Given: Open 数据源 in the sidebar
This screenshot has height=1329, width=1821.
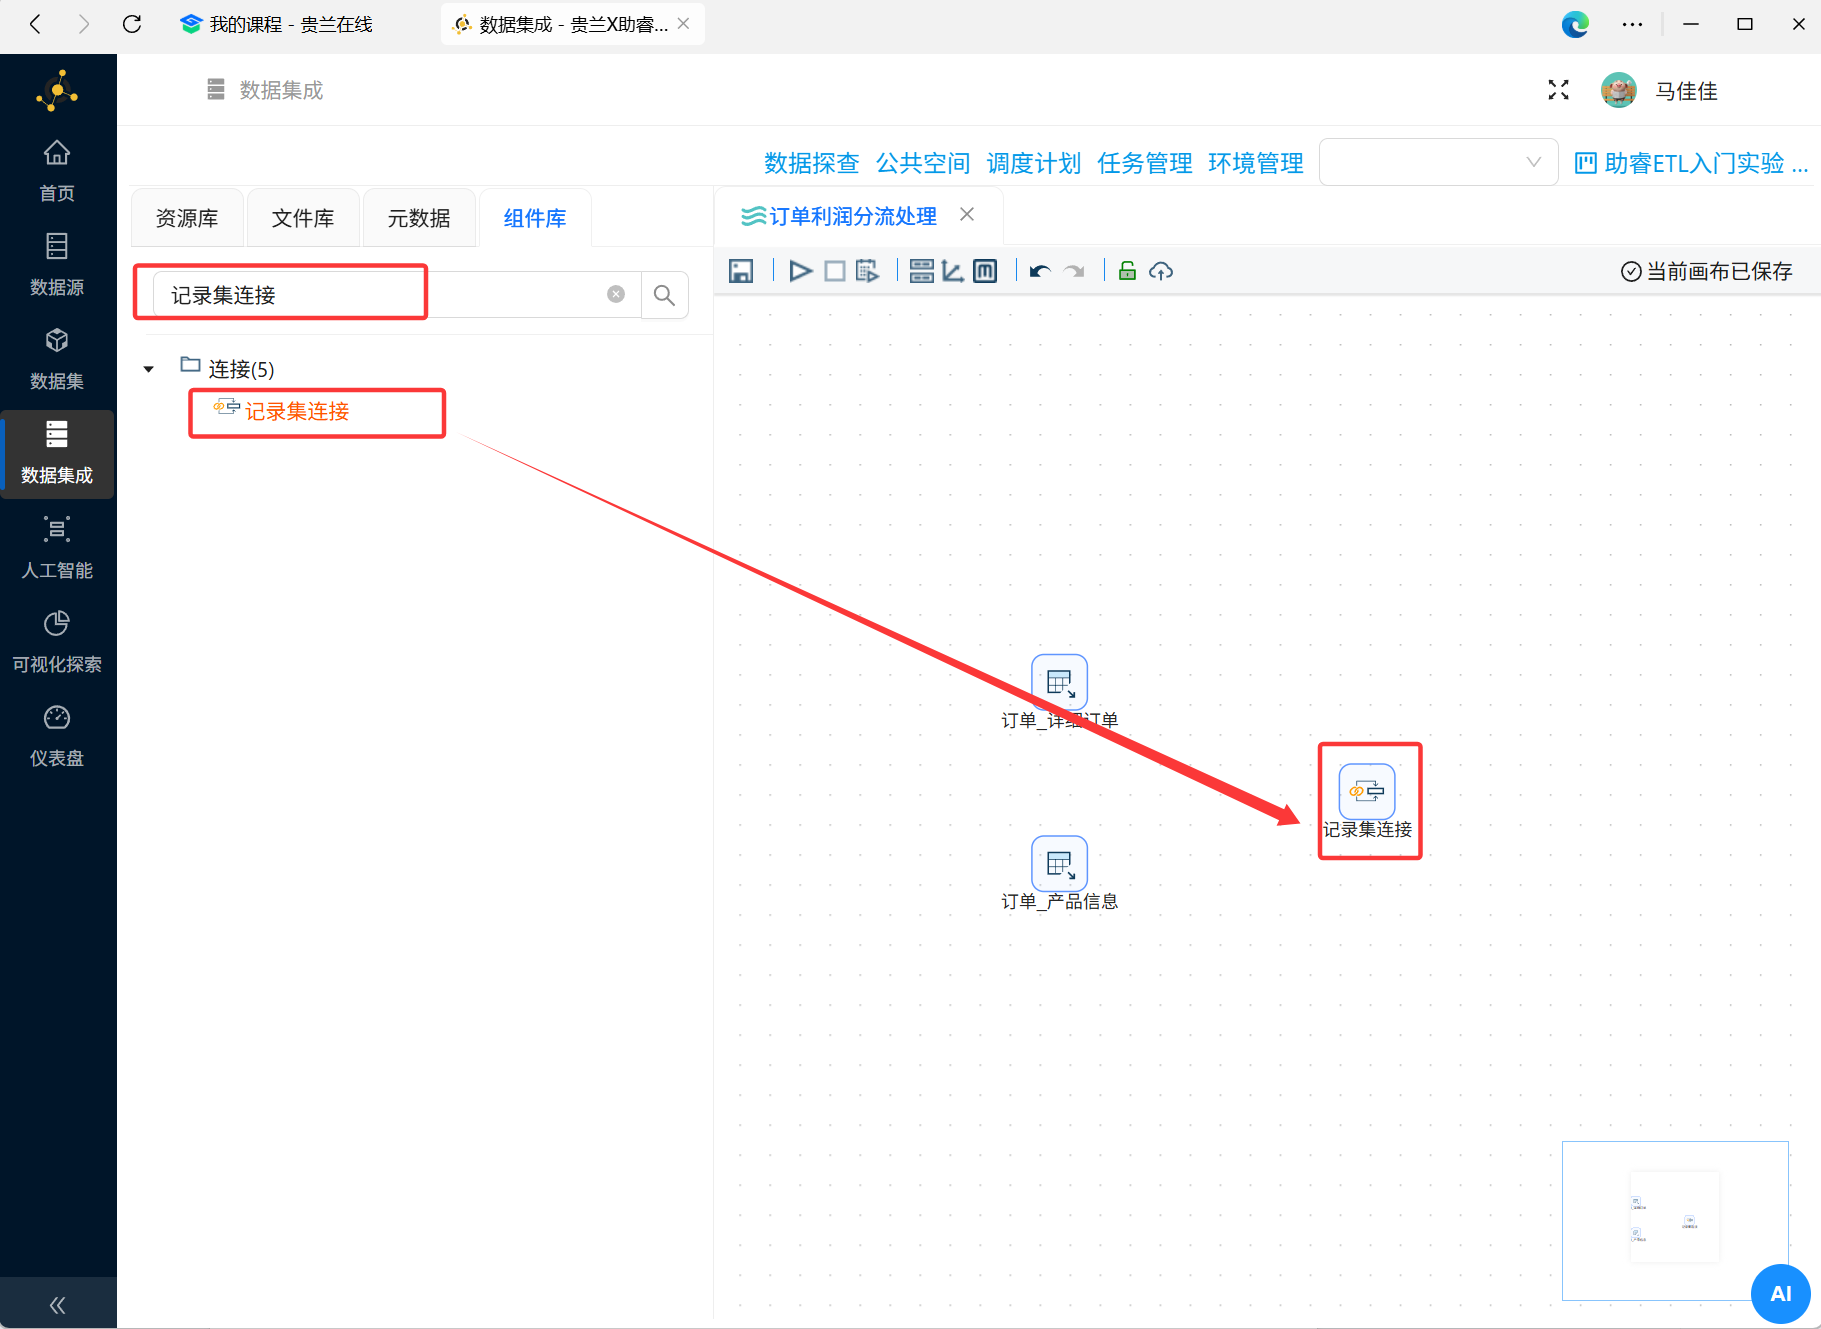Looking at the screenshot, I should tap(57, 265).
